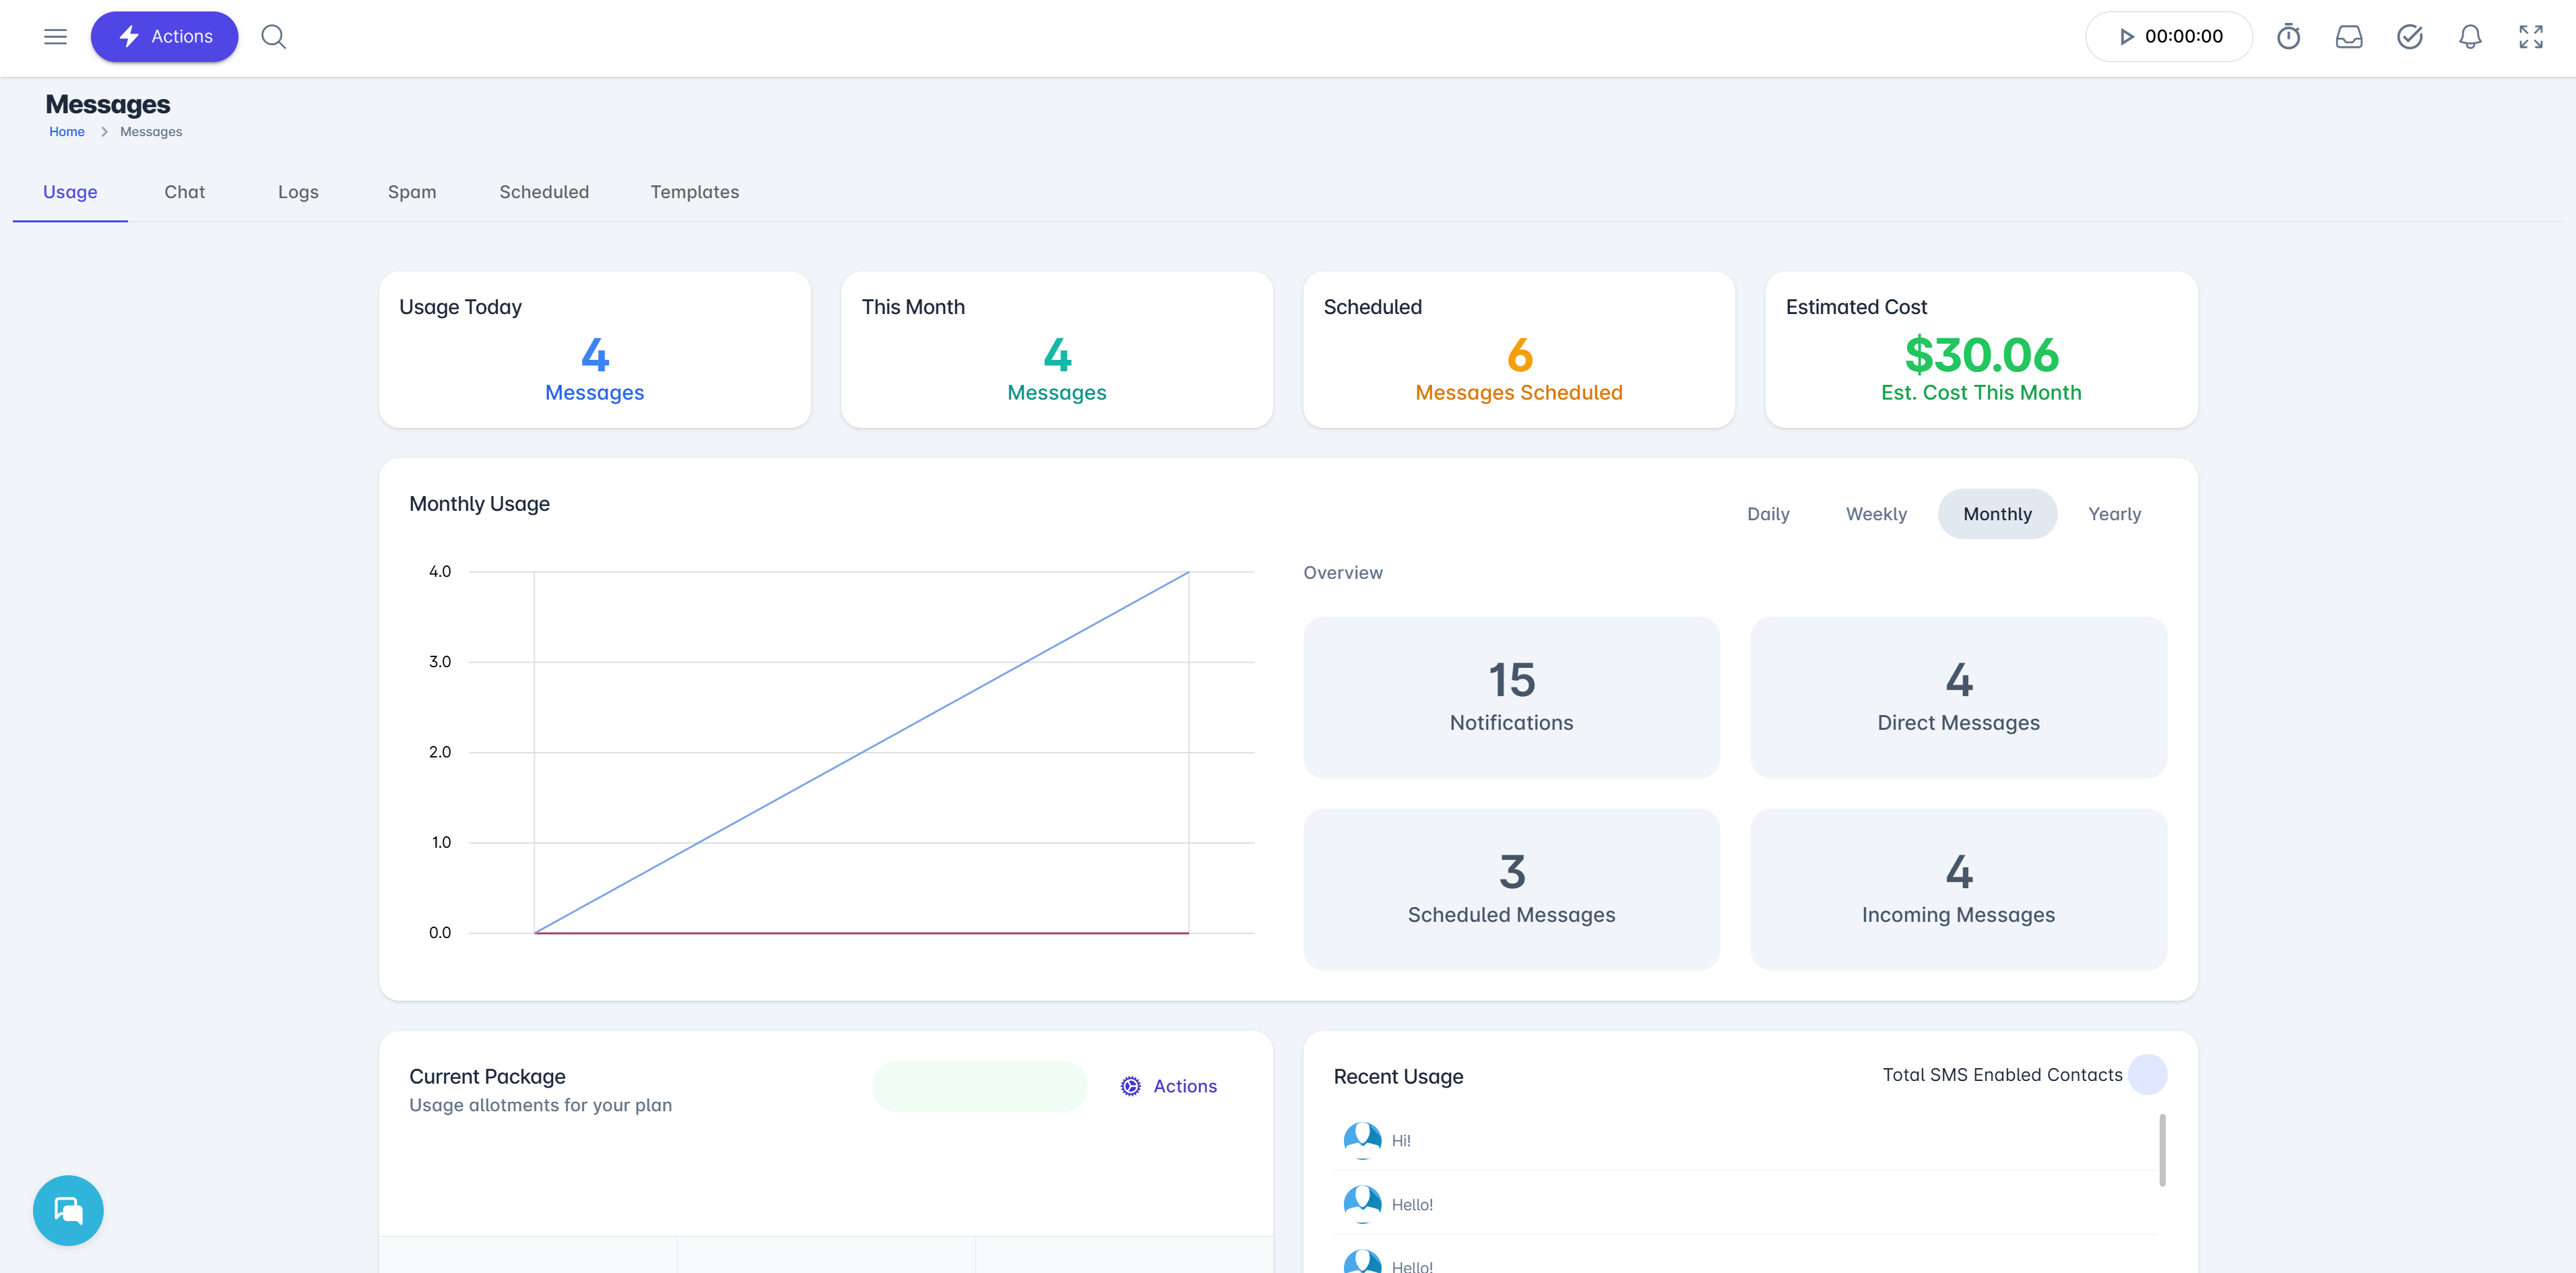Click the tasks checkmark circle icon
Image resolution: width=2576 pixels, height=1273 pixels.
2409,37
